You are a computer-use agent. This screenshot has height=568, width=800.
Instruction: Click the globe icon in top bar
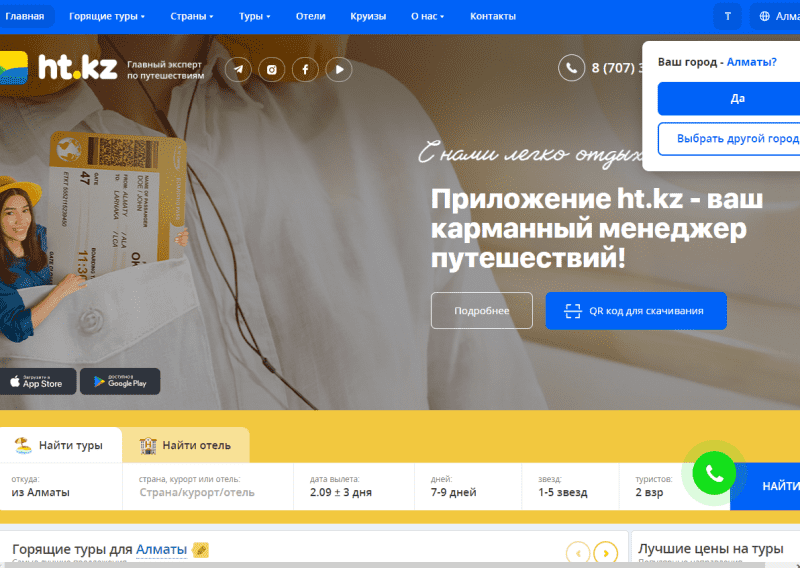[x=764, y=16]
